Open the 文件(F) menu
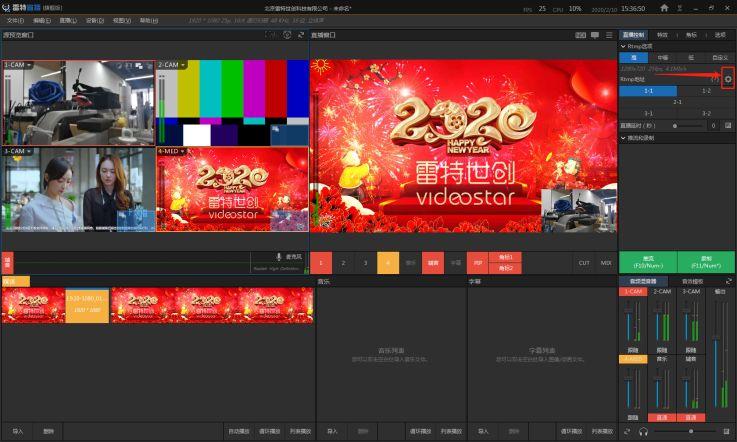The width and height of the screenshot is (737, 442). (15, 21)
